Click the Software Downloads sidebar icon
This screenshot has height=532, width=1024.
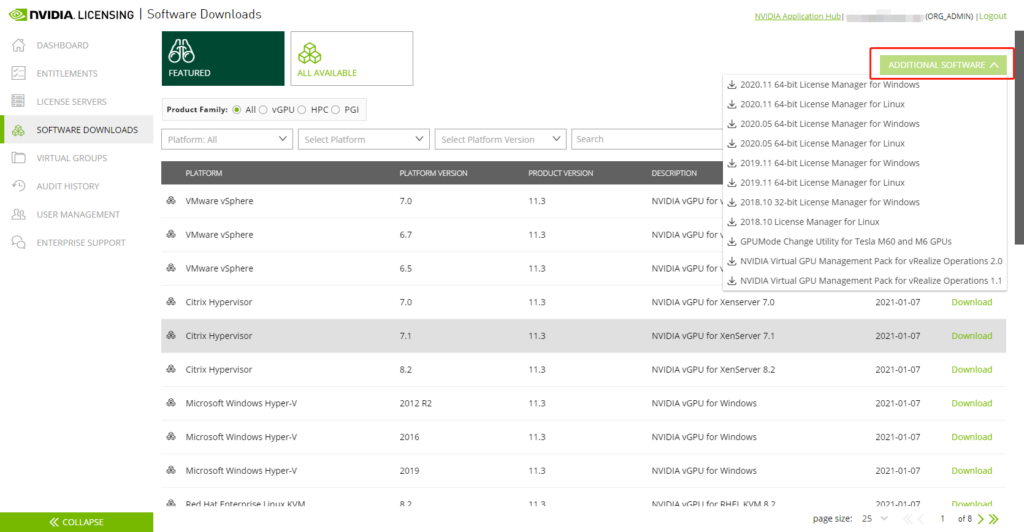coord(18,130)
